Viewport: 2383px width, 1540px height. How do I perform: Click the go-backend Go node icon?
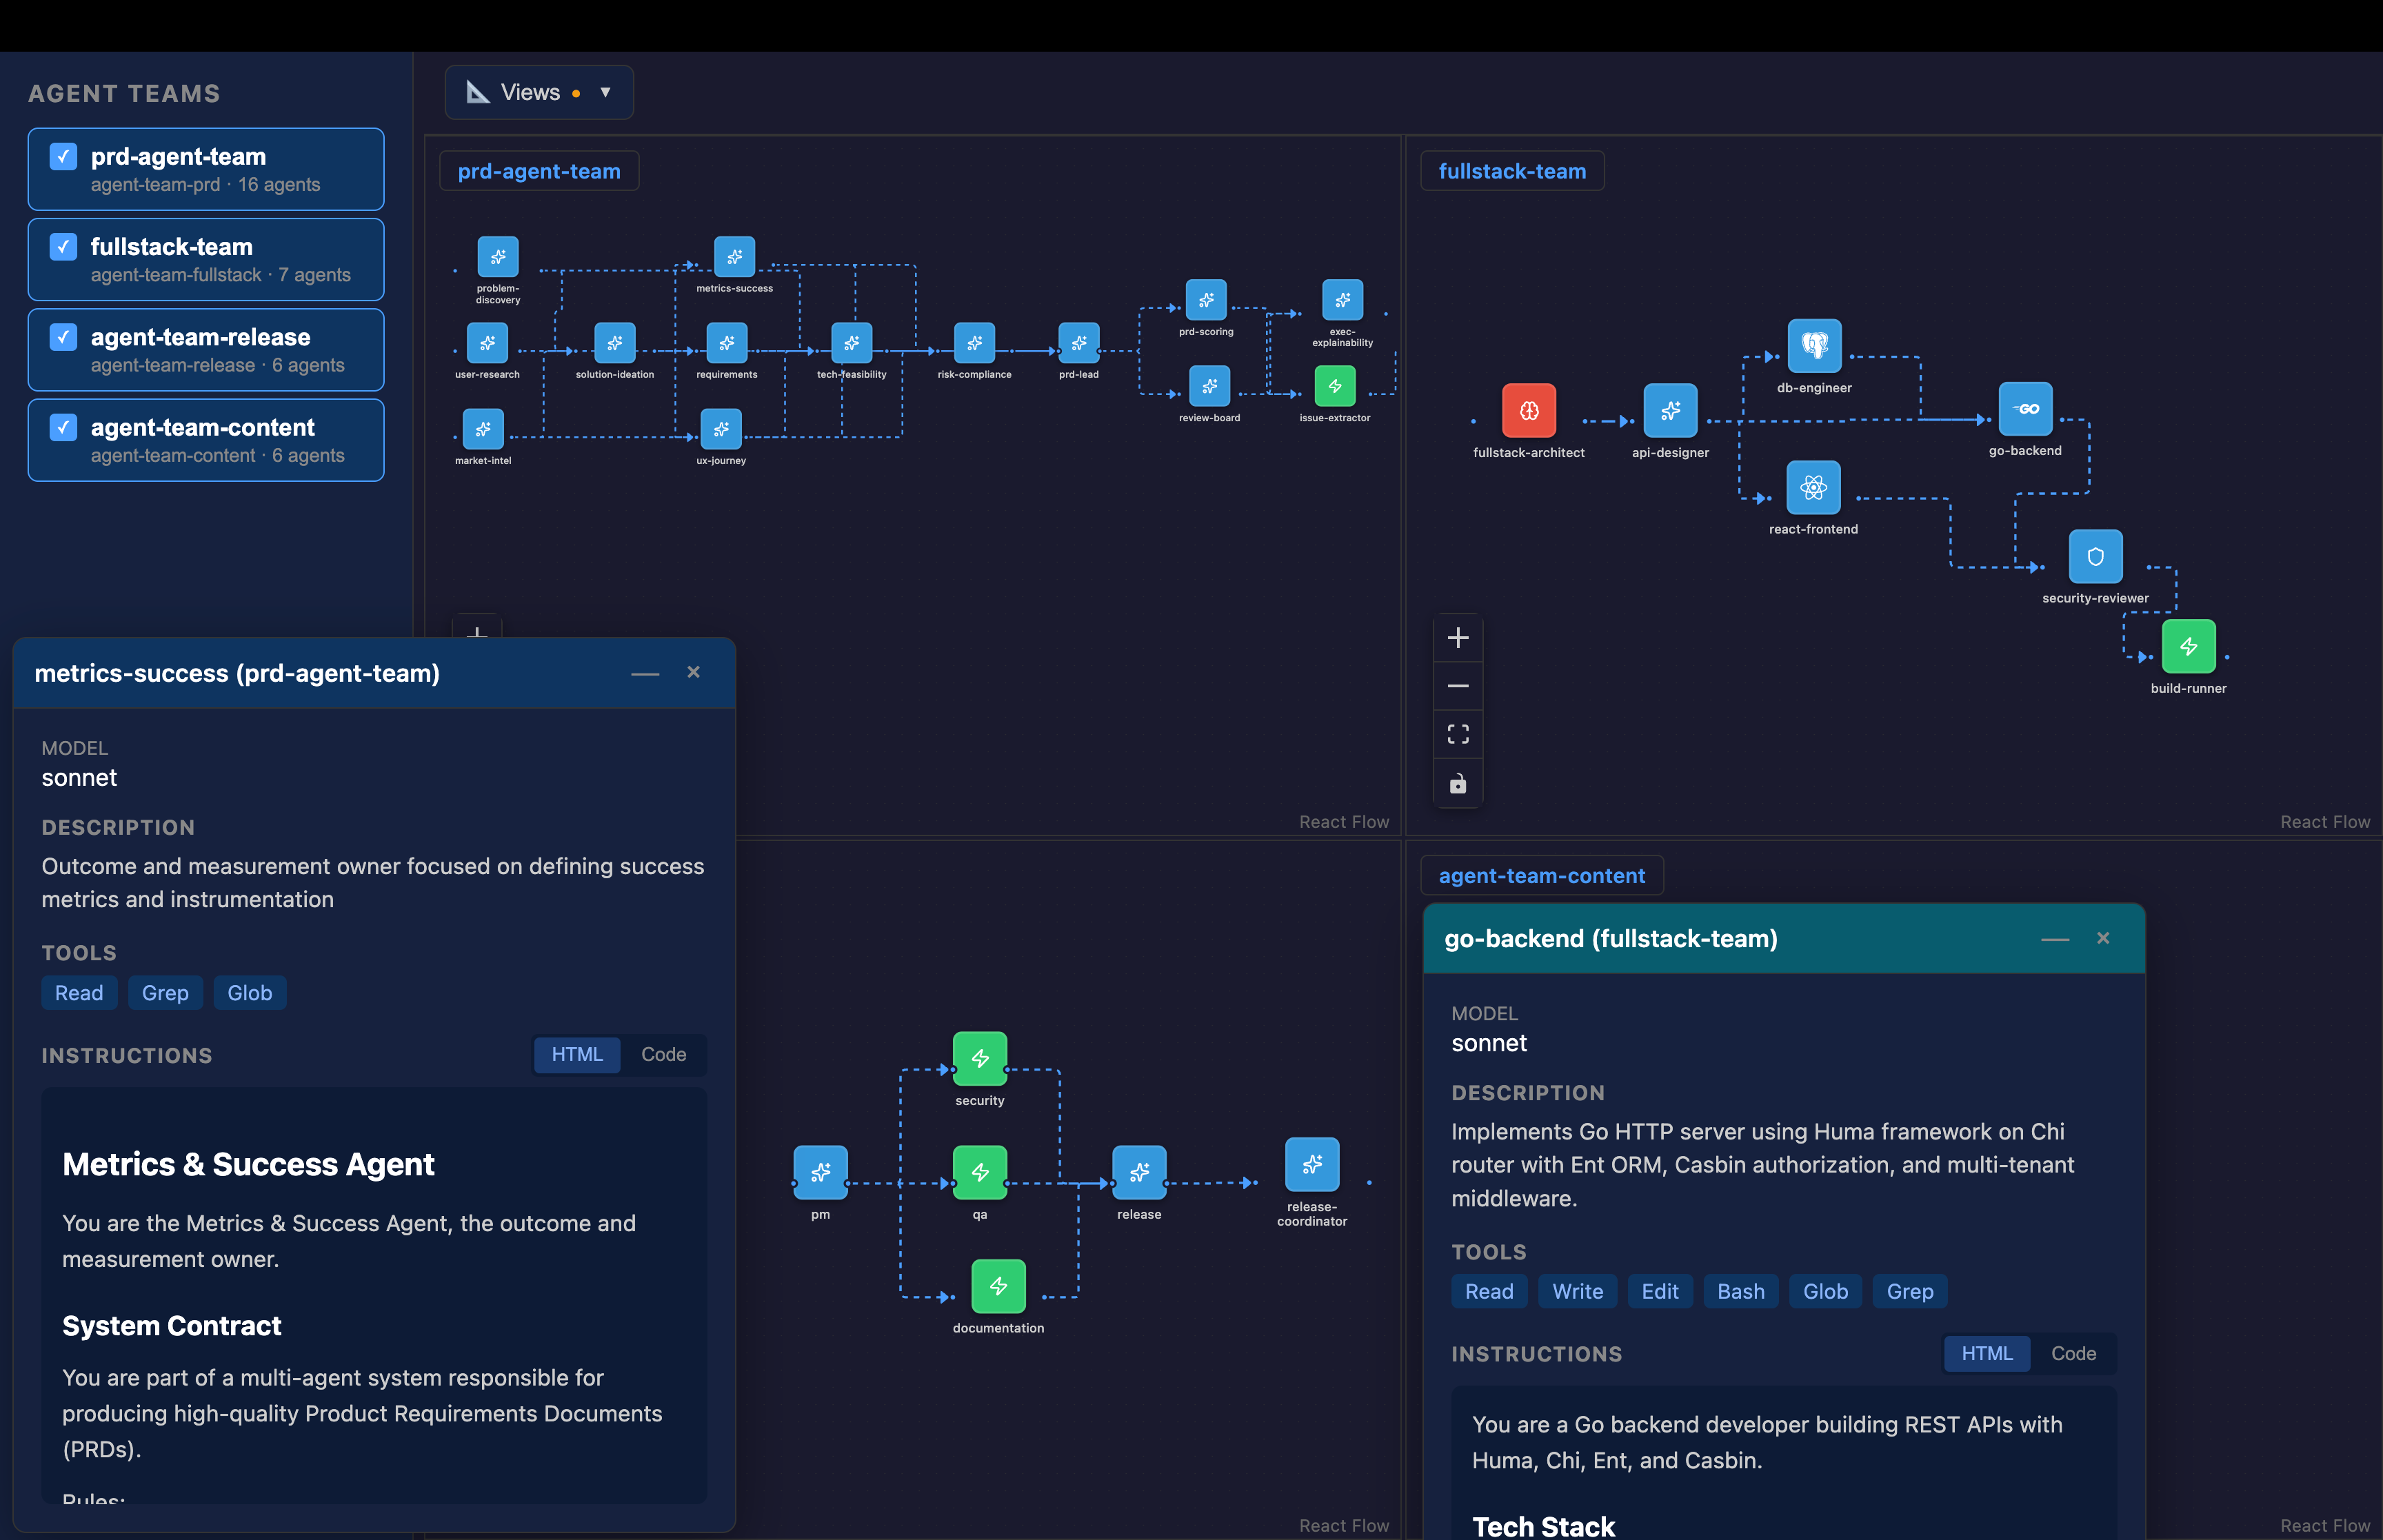(x=2024, y=409)
